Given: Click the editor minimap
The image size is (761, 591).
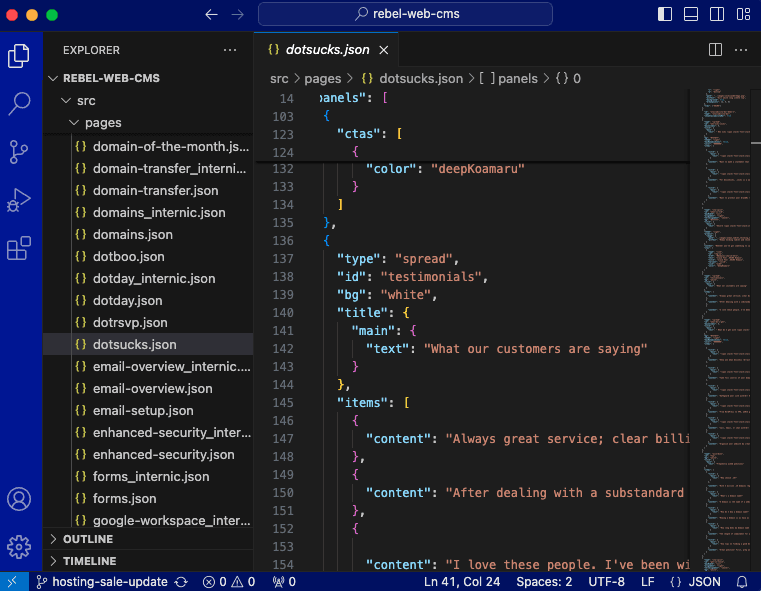Looking at the screenshot, I should click(x=725, y=330).
